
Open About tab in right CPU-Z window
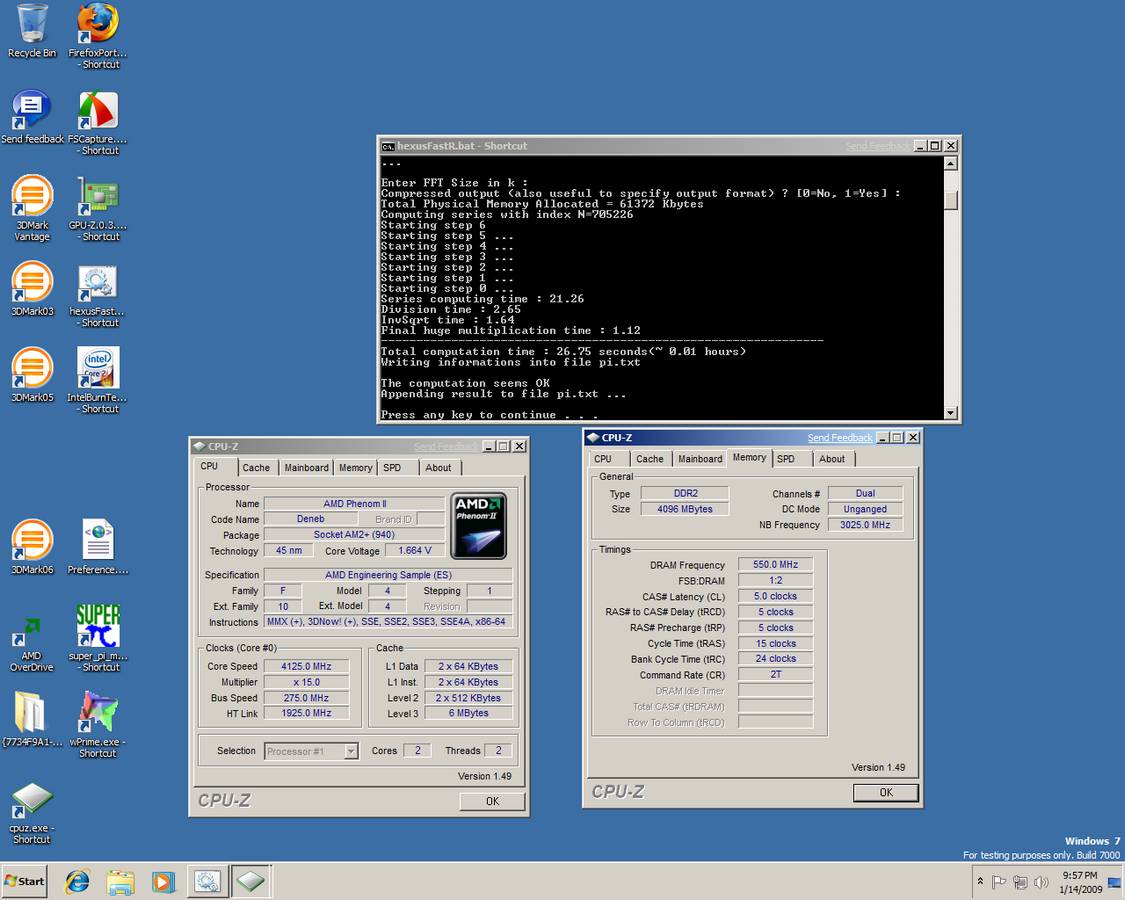(832, 459)
